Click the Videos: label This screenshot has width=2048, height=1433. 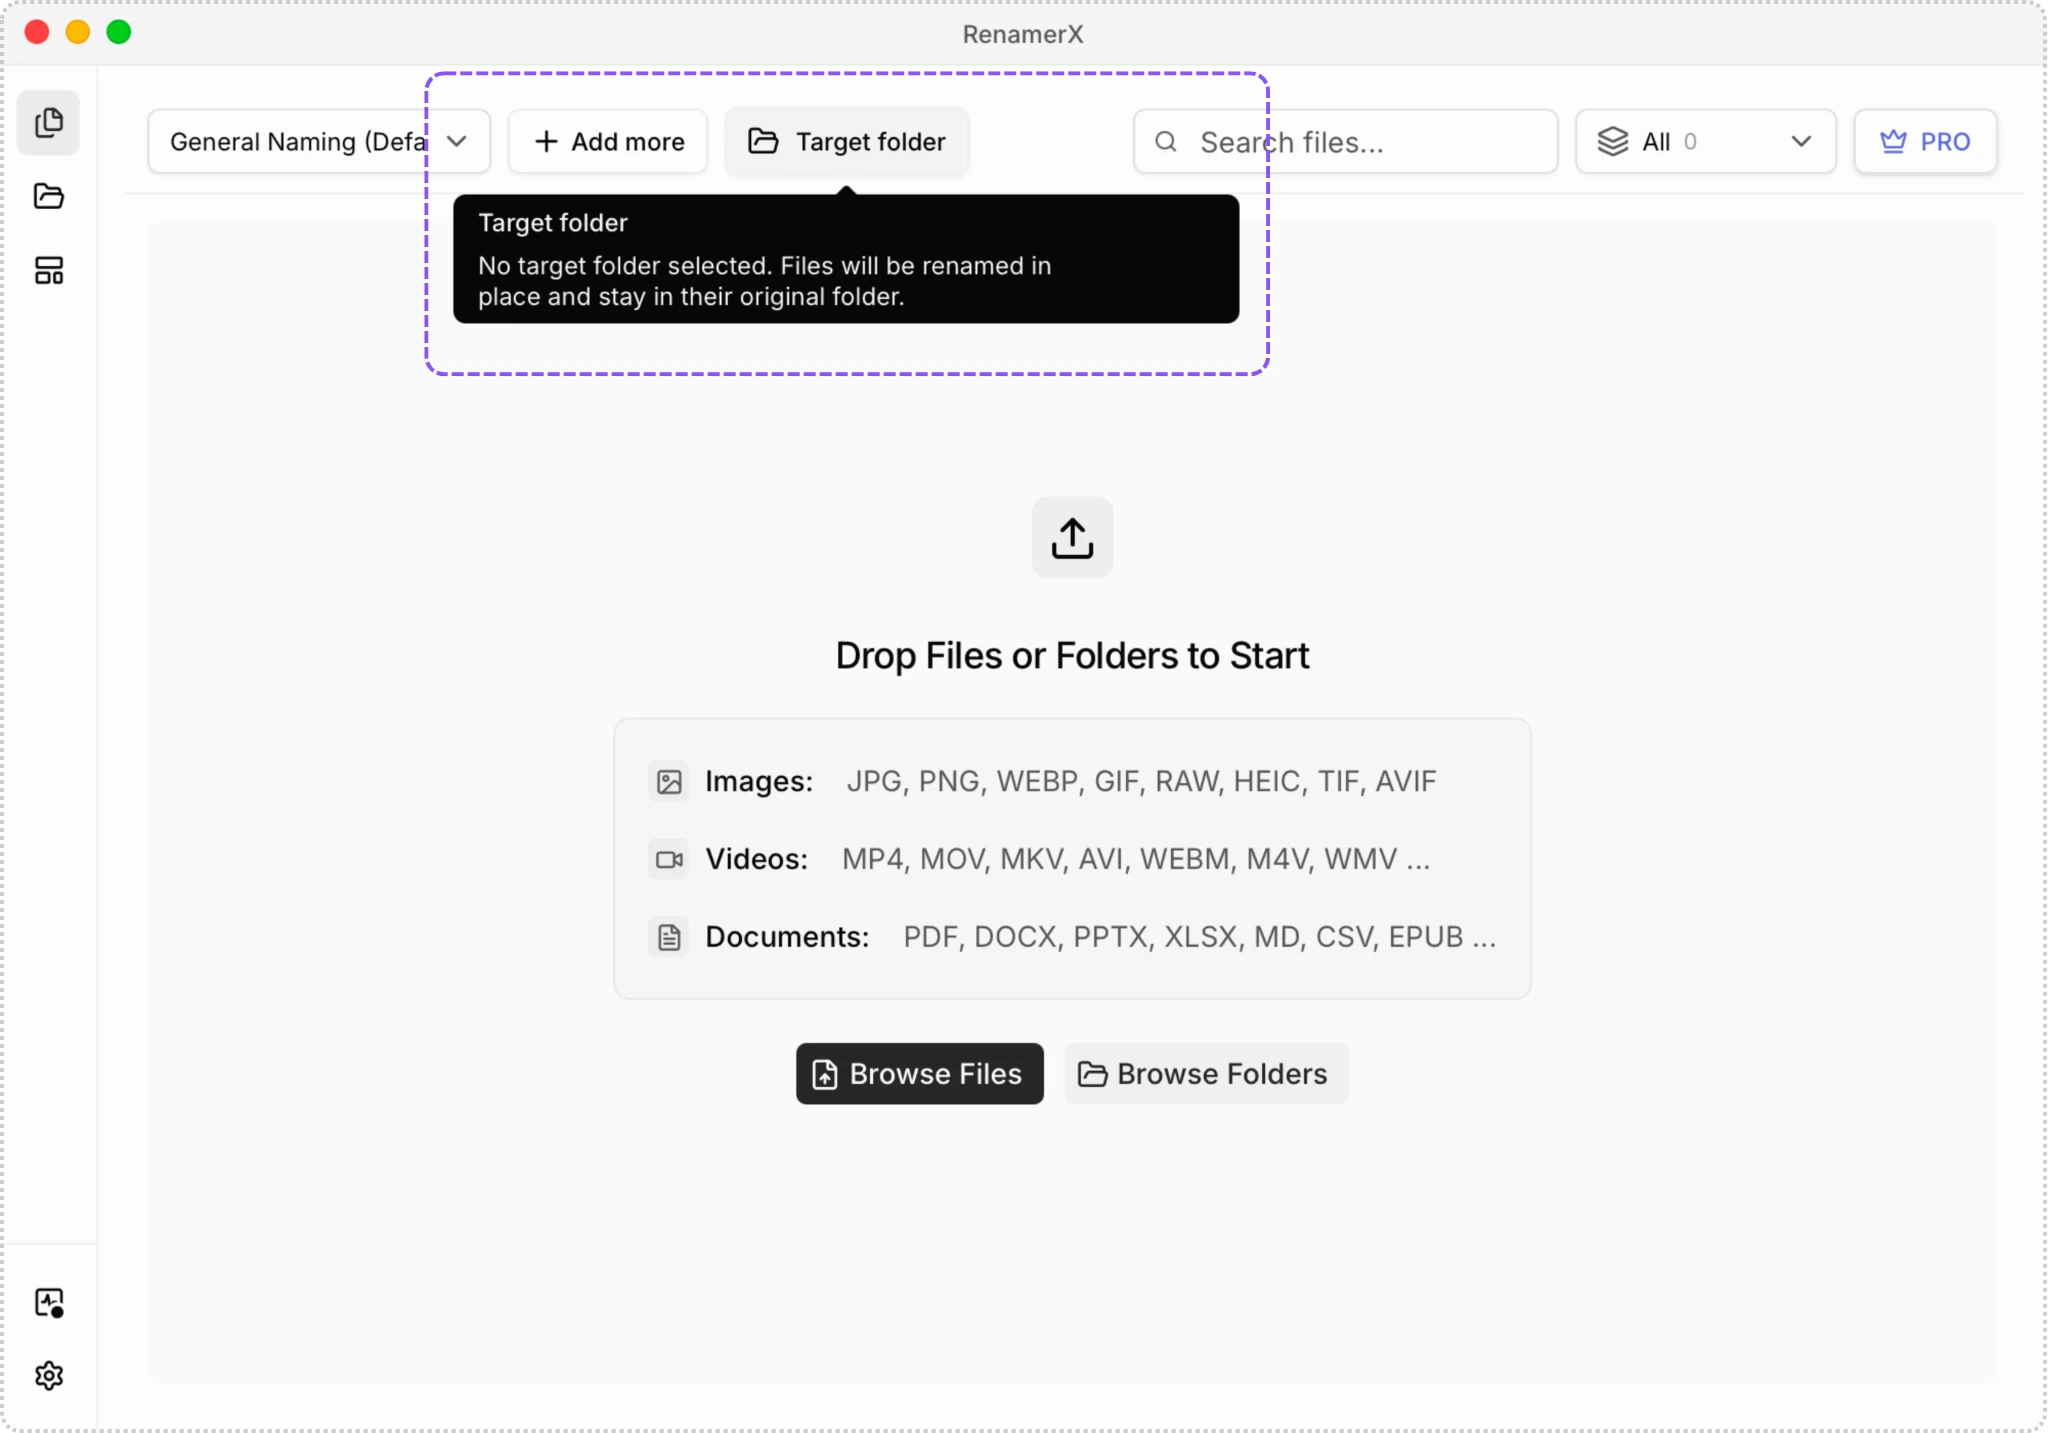tap(757, 859)
